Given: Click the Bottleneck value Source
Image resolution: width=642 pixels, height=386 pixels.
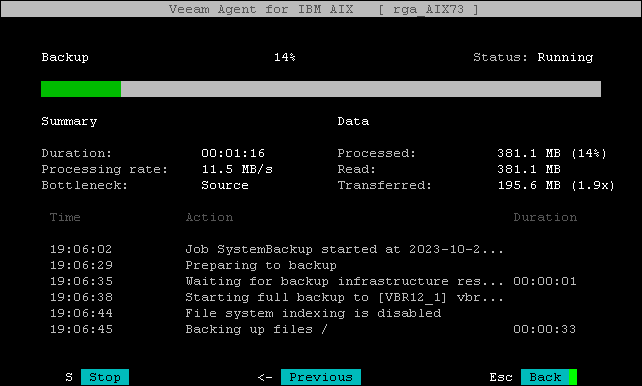Looking at the screenshot, I should tap(225, 185).
